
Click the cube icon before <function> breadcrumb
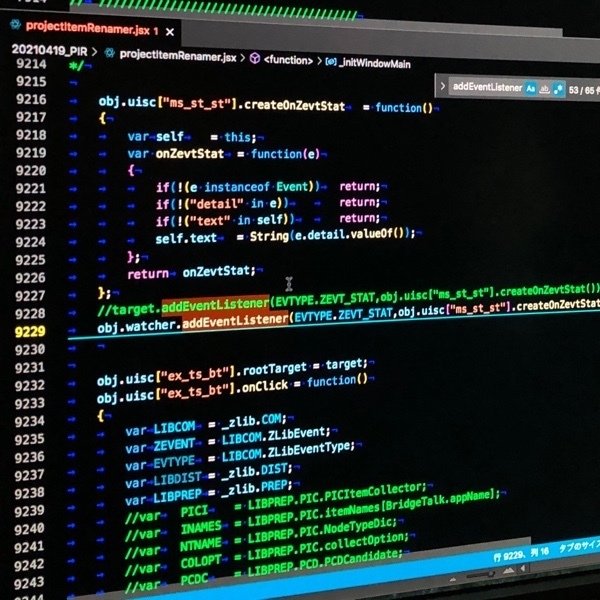(x=255, y=59)
